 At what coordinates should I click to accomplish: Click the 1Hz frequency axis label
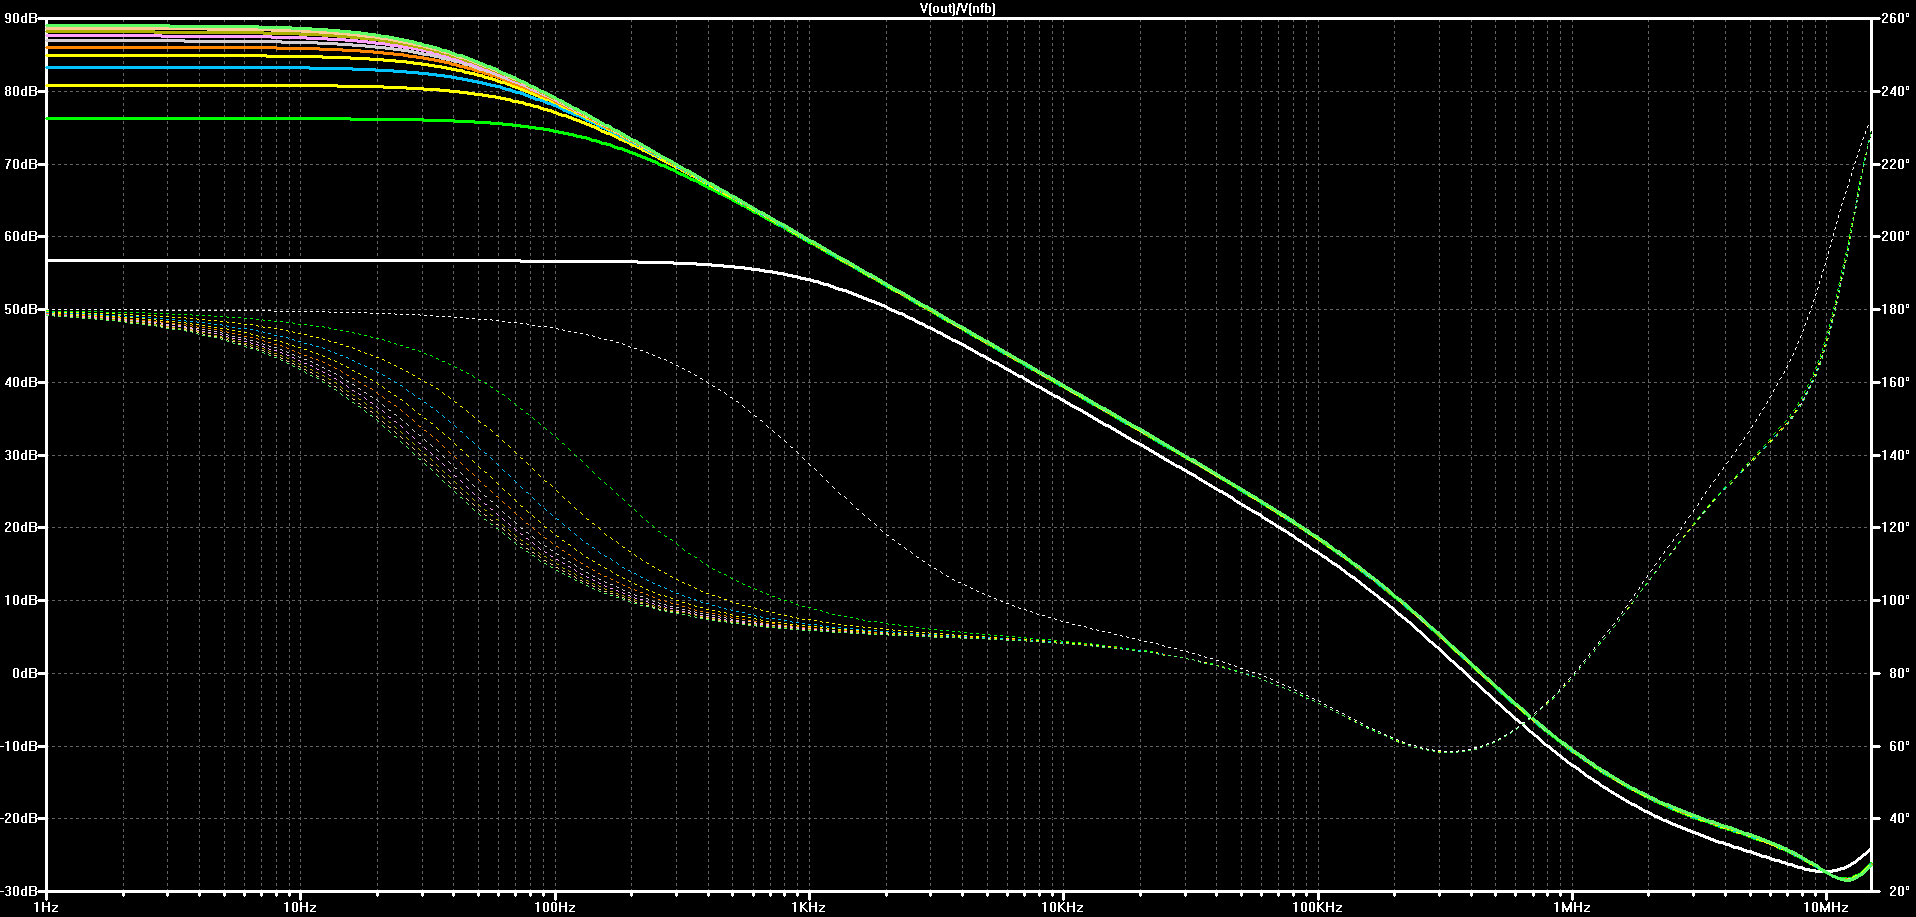pos(46,908)
